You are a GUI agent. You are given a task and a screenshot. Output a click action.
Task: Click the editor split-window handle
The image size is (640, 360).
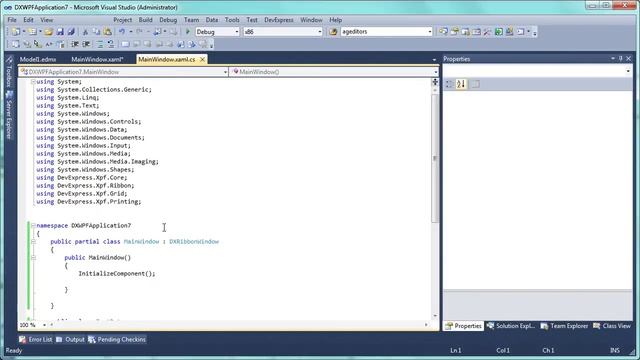pyautogui.click(x=435, y=82)
